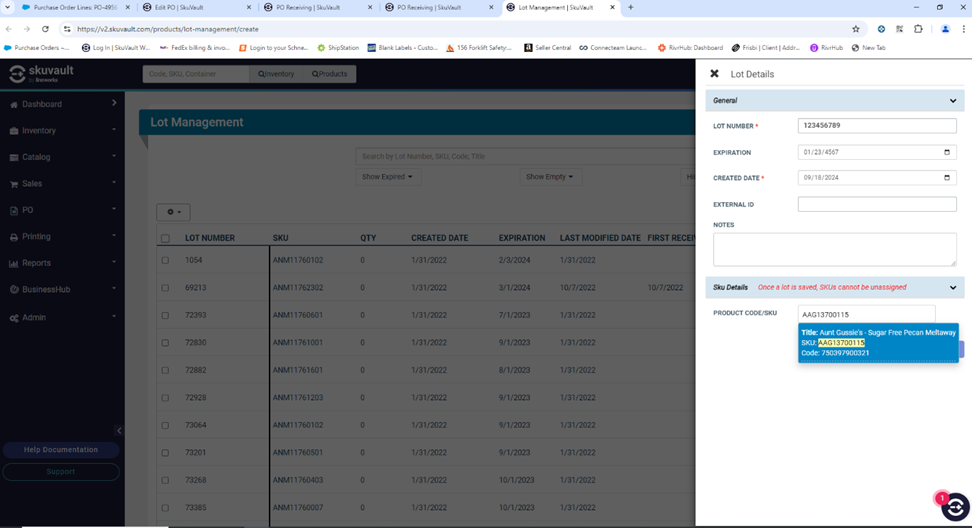Open the Dashboard sidebar icon
The width and height of the screenshot is (972, 528).
coord(14,105)
